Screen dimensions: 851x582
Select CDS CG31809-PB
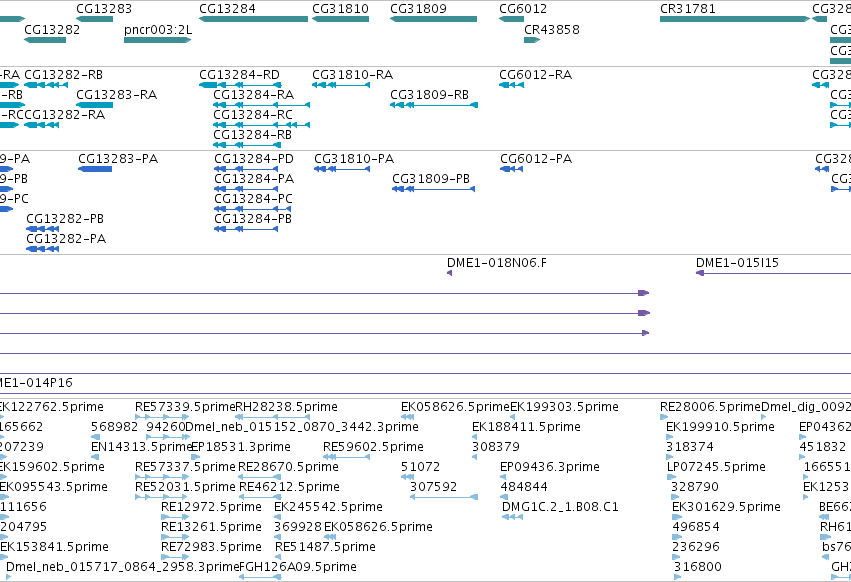[431, 179]
